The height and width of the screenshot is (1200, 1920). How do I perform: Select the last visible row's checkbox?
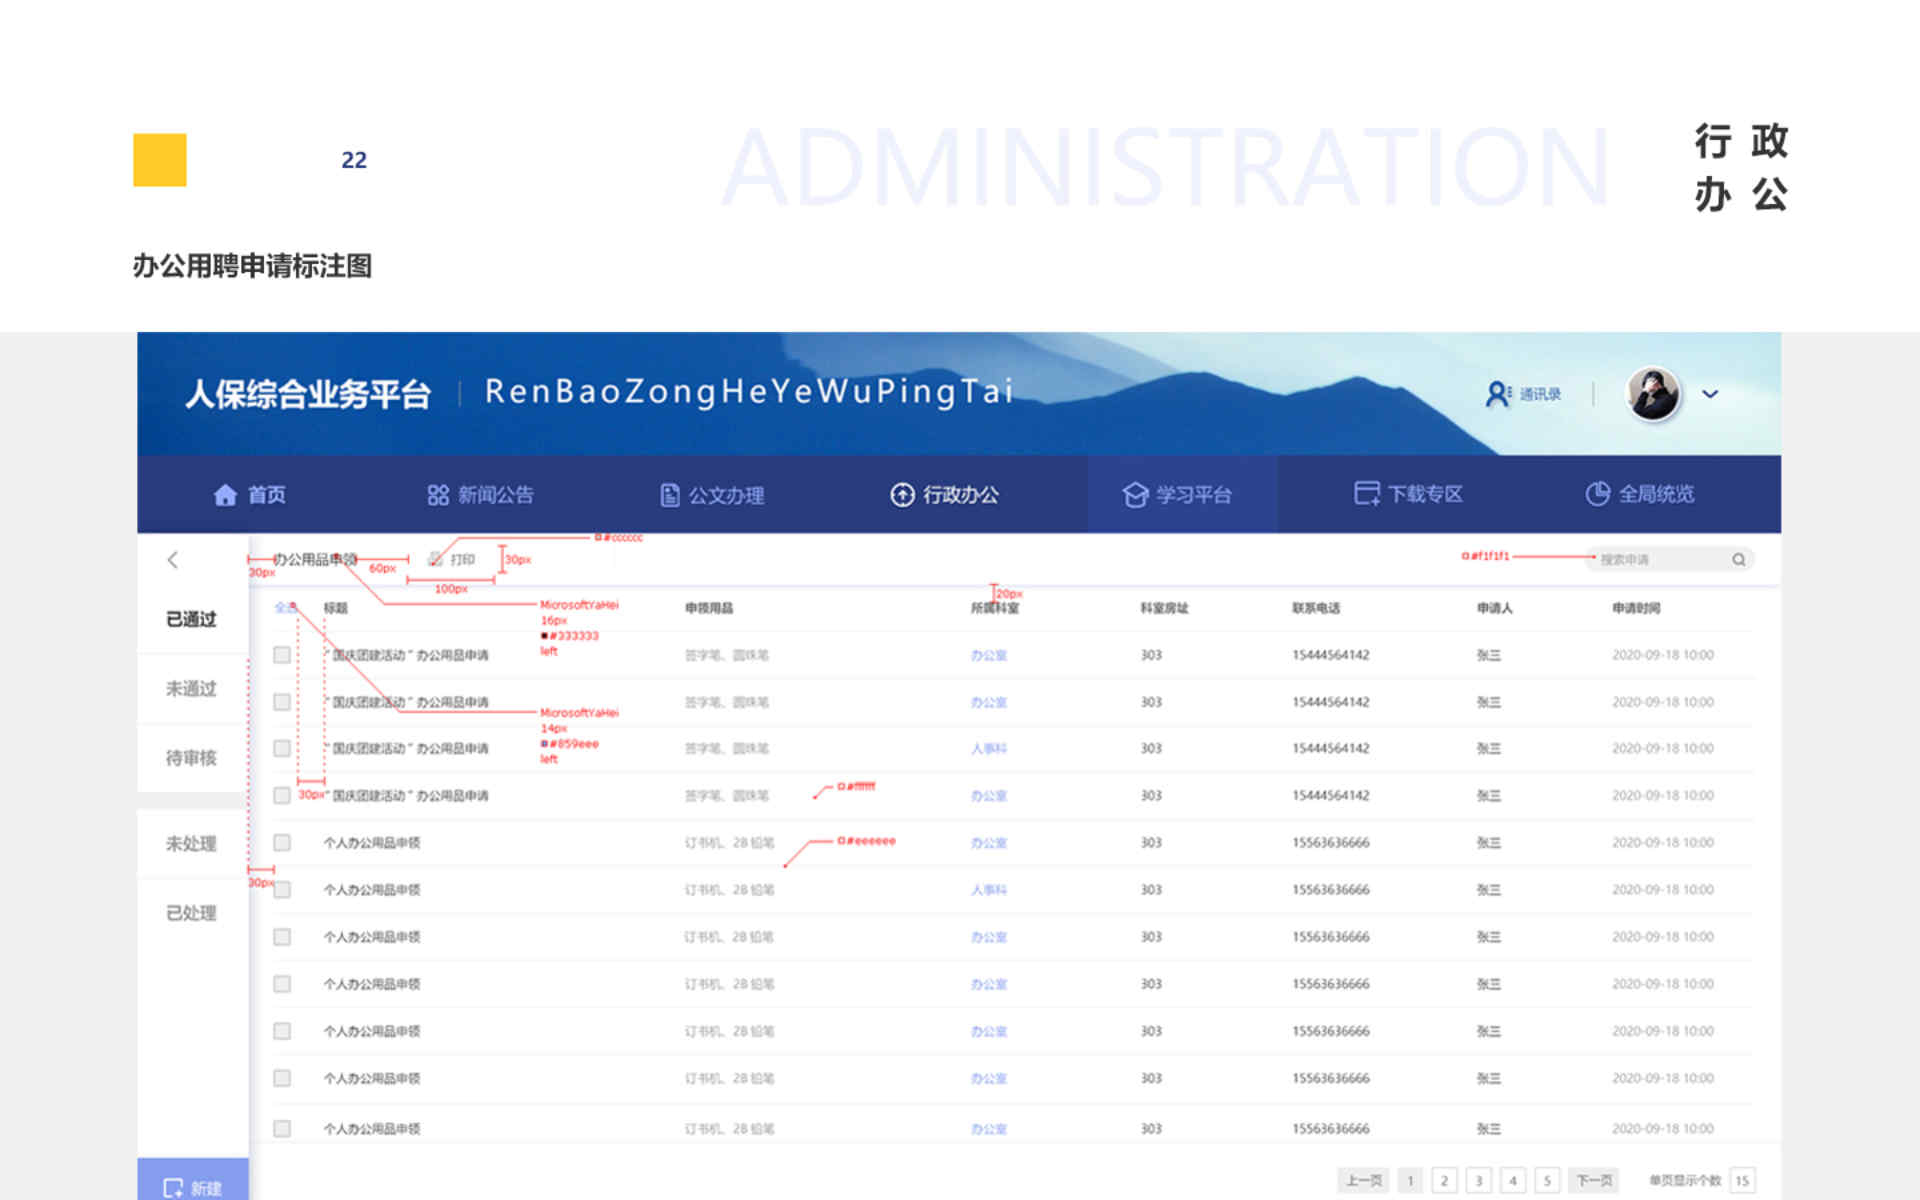[x=282, y=1128]
